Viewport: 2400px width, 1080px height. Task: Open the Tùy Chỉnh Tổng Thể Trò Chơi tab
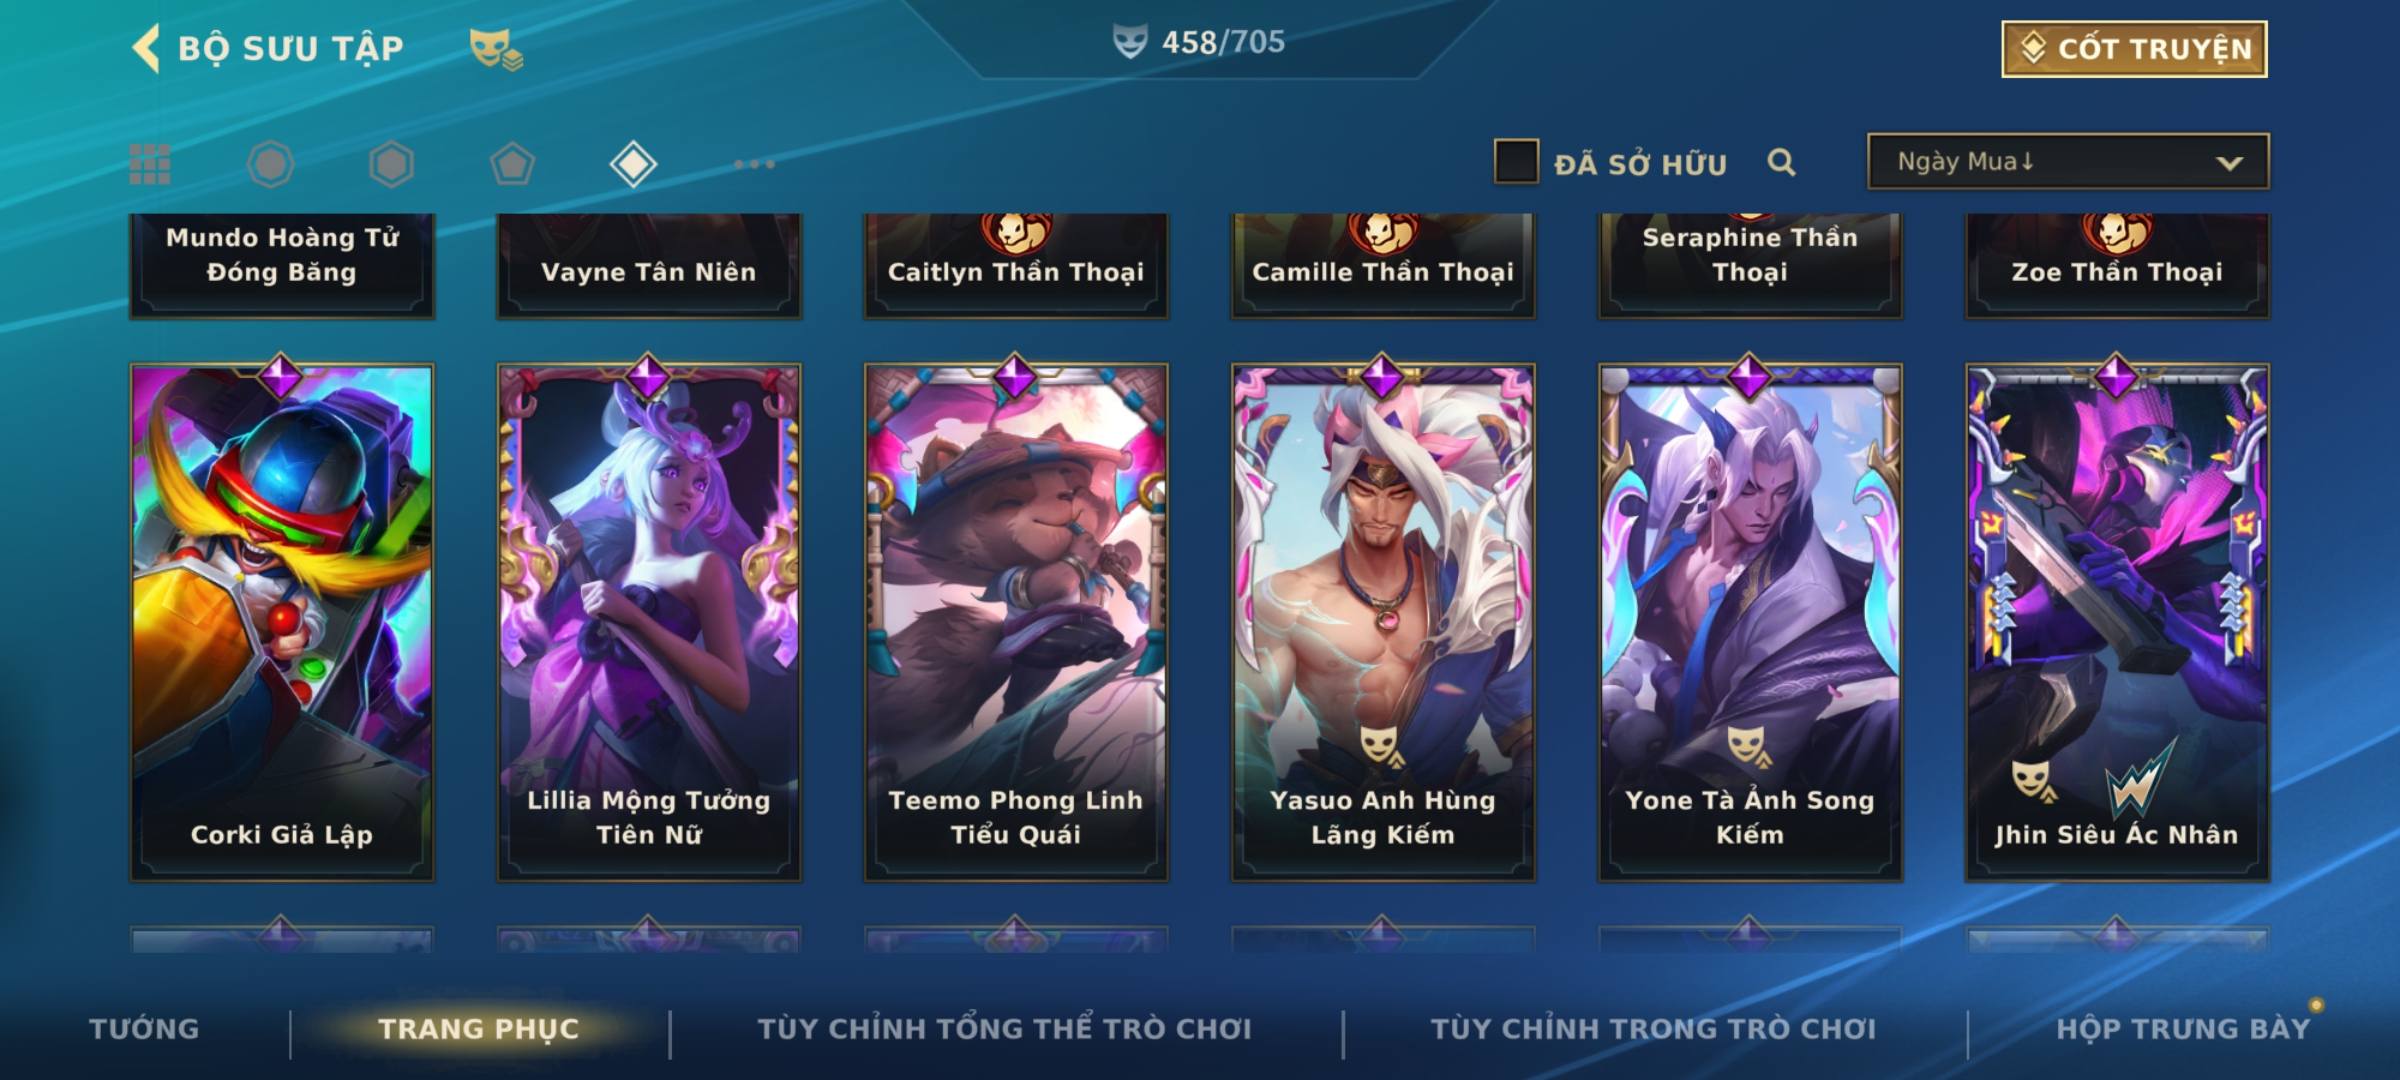(x=1004, y=1028)
